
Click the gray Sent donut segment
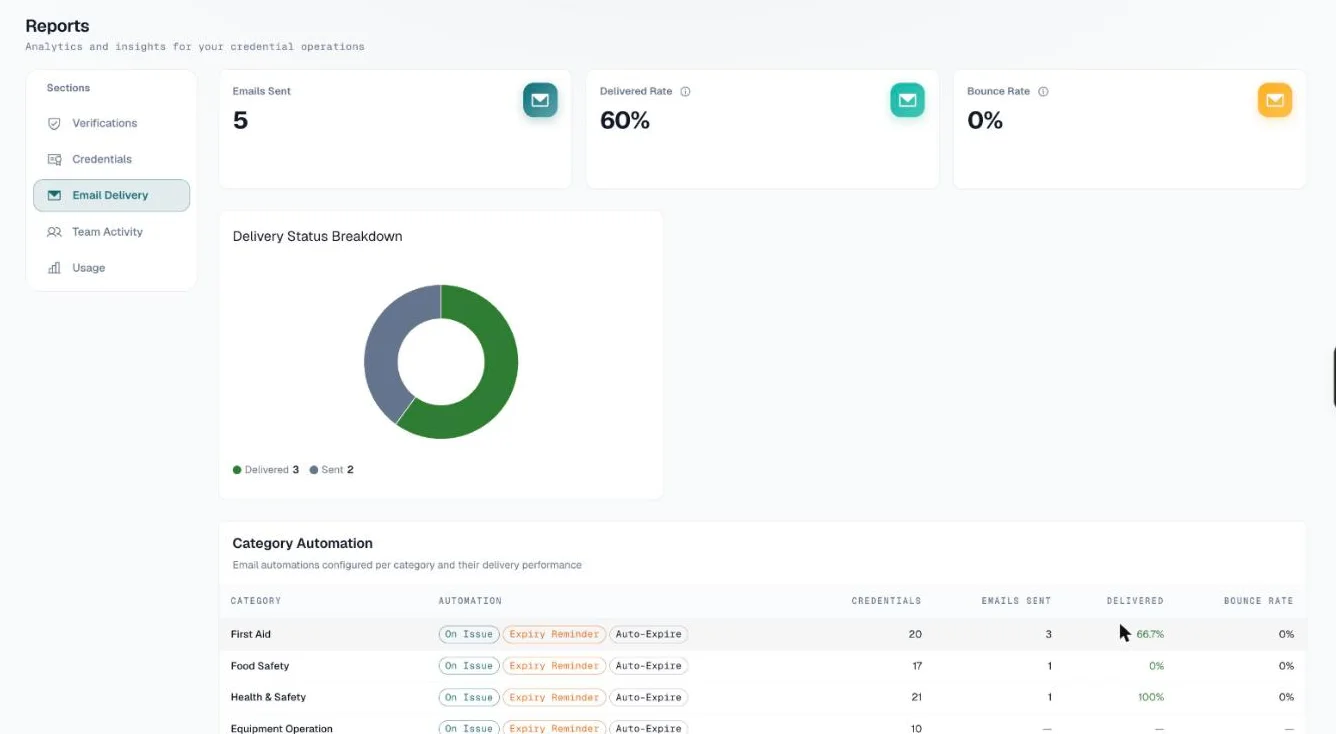[x=383, y=350]
